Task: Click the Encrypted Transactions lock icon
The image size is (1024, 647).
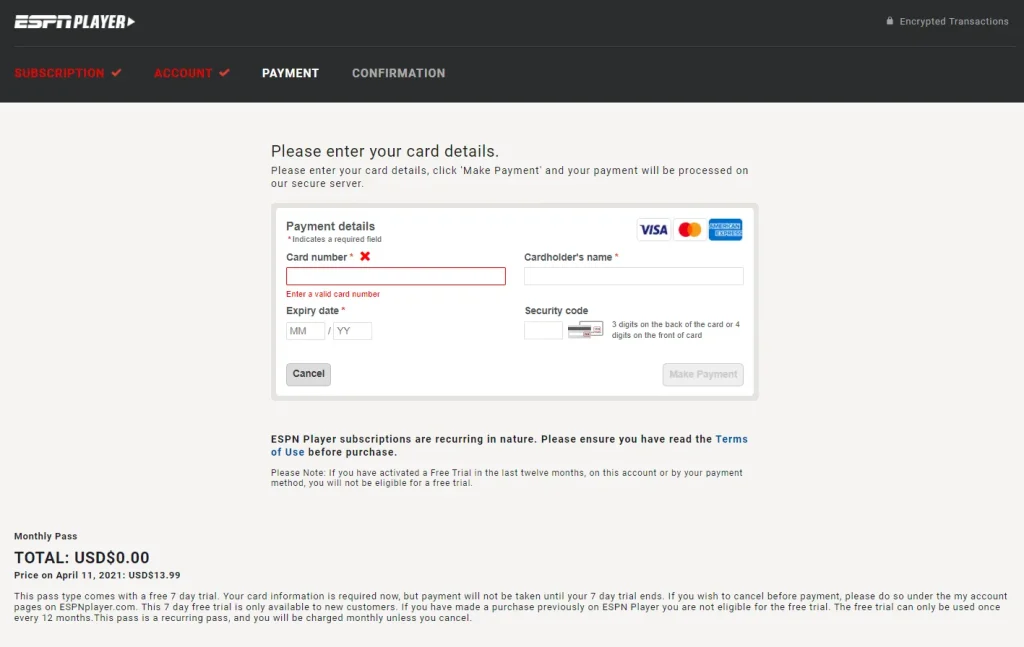Action: tap(889, 21)
